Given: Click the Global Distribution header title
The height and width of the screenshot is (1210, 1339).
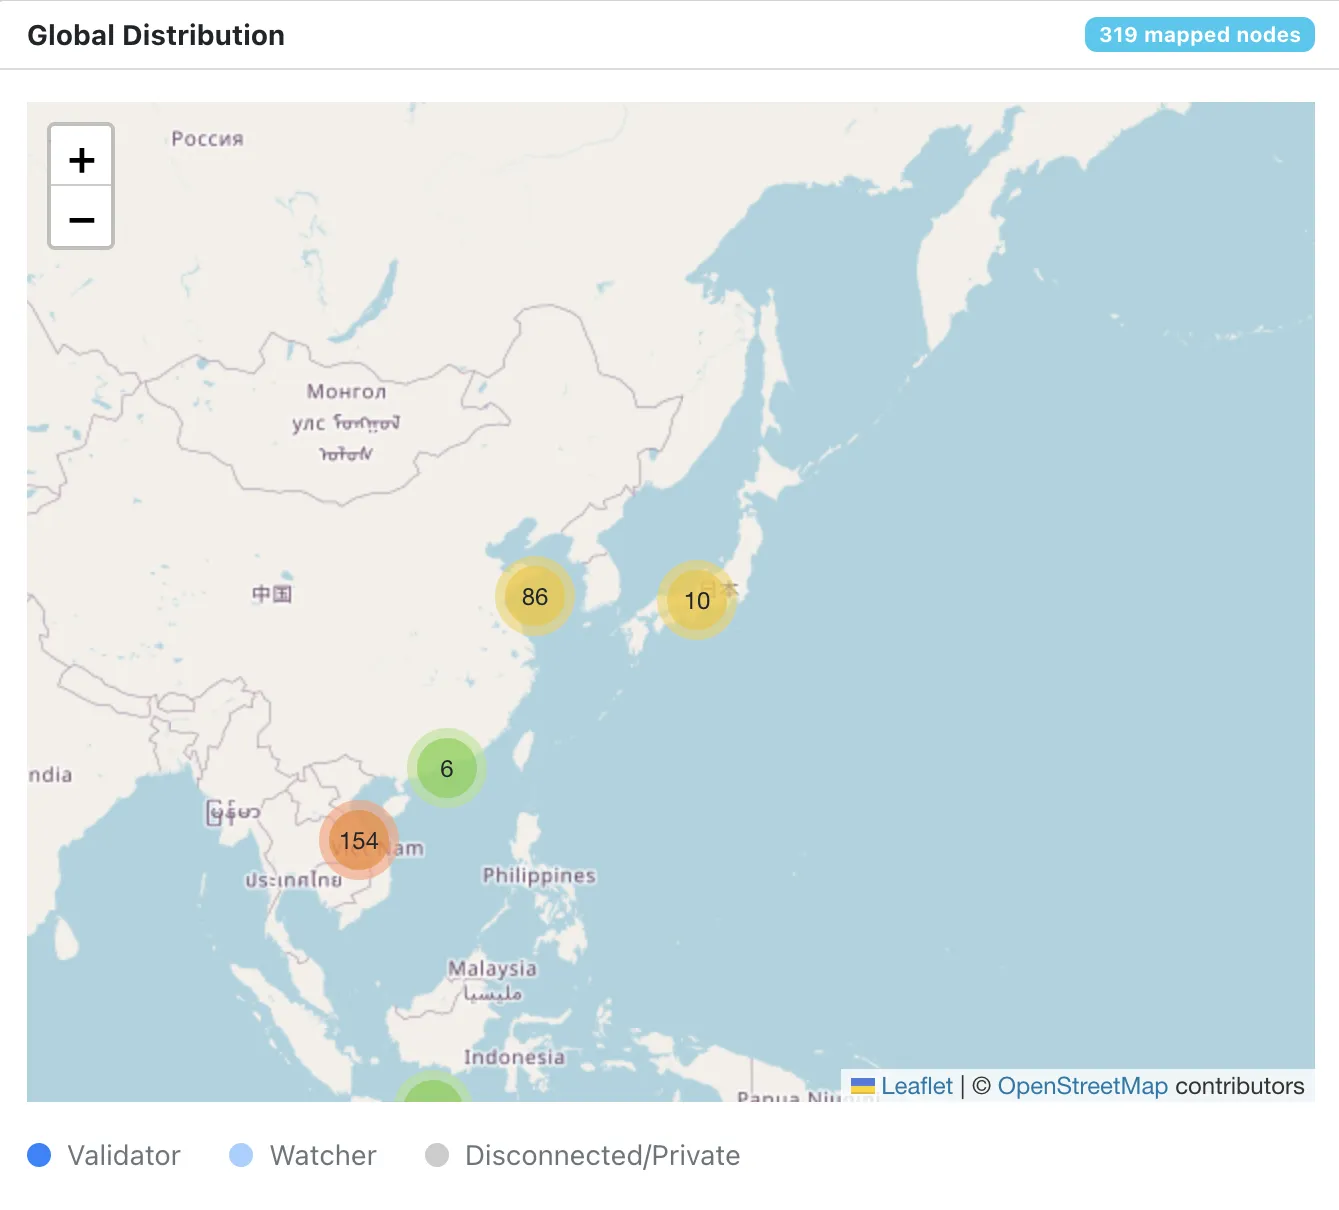Looking at the screenshot, I should click(x=156, y=35).
